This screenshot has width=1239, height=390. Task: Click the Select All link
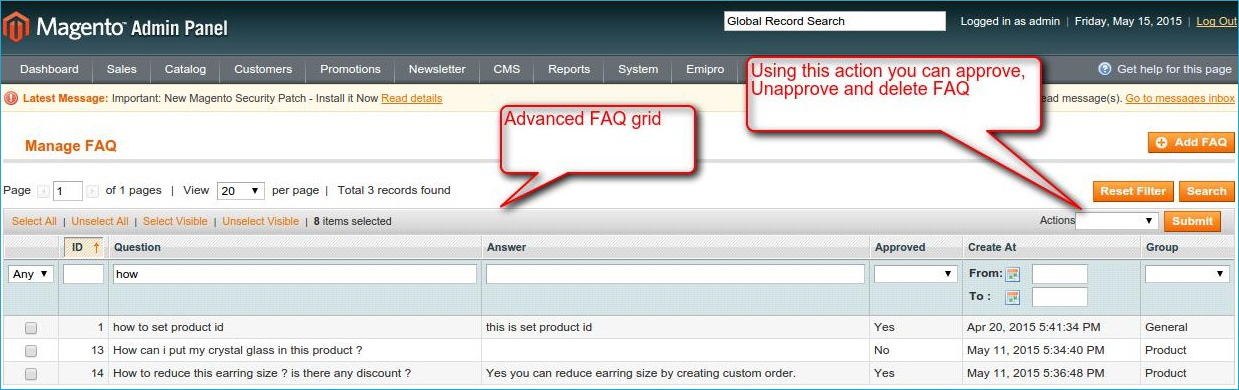[x=34, y=221]
